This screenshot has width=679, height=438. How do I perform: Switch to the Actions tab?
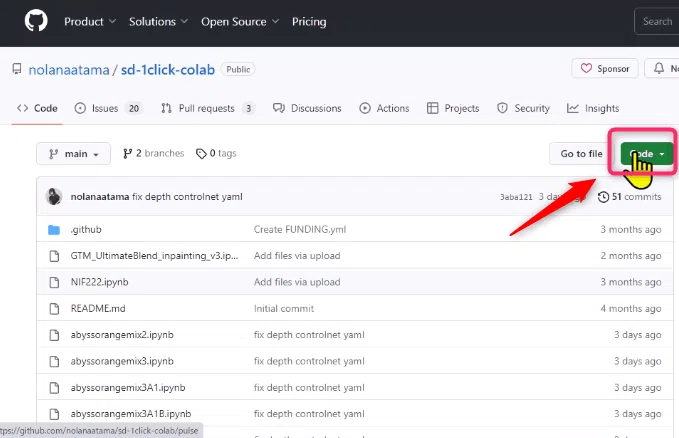pyautogui.click(x=384, y=108)
